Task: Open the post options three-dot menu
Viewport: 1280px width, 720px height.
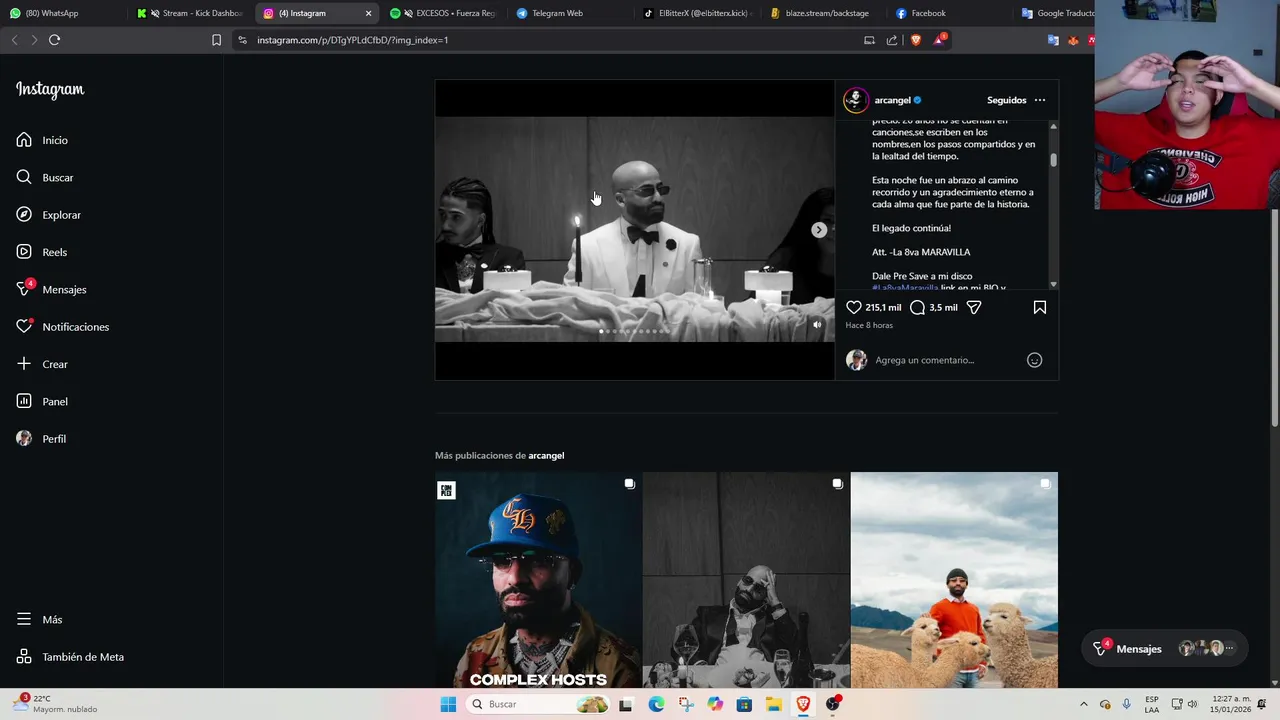Action: [x=1040, y=100]
